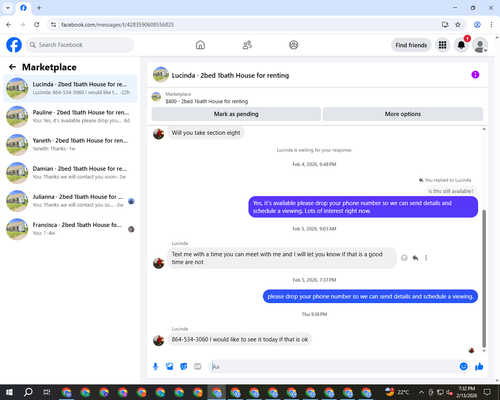Record a voice clip with microphone icon
This screenshot has width=500, height=400.
click(x=155, y=367)
